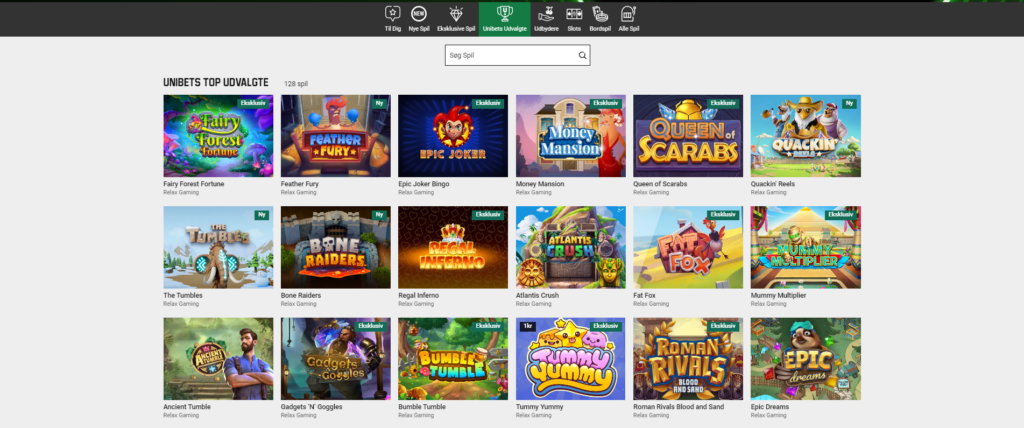
Task: Open Roman Rivals Blood and Sand thumbnail
Action: point(688,359)
